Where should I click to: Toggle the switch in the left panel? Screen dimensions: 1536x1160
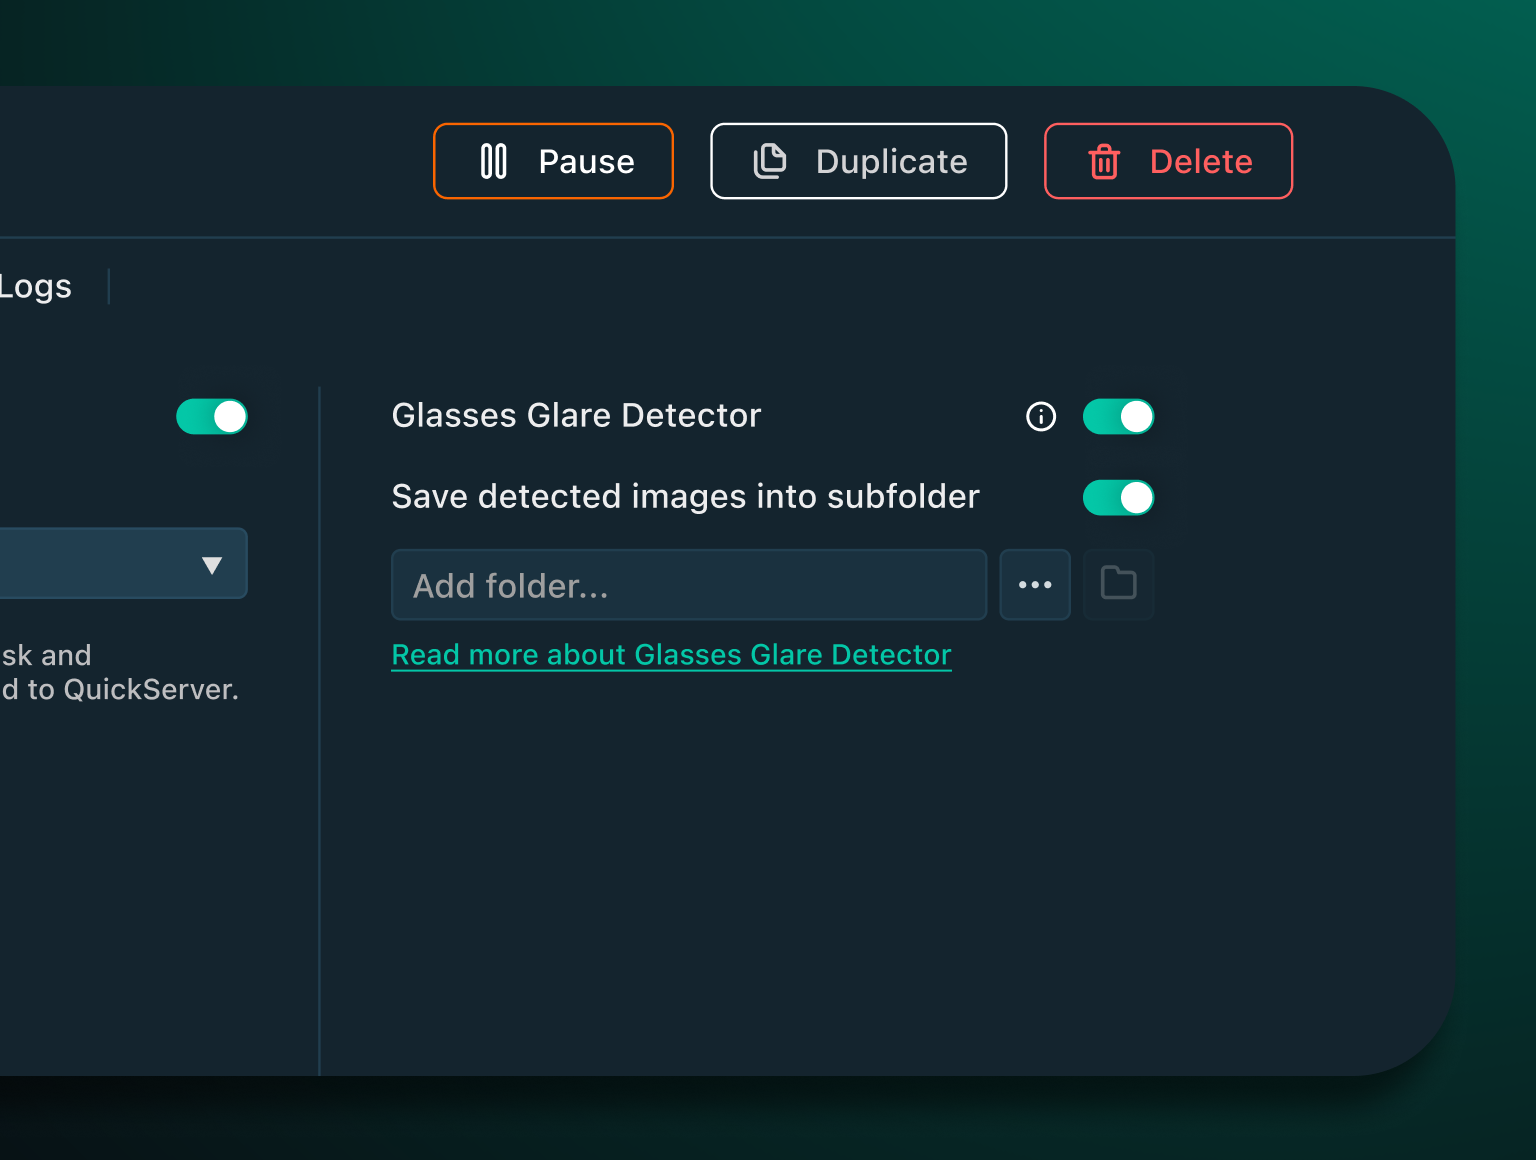tap(212, 416)
